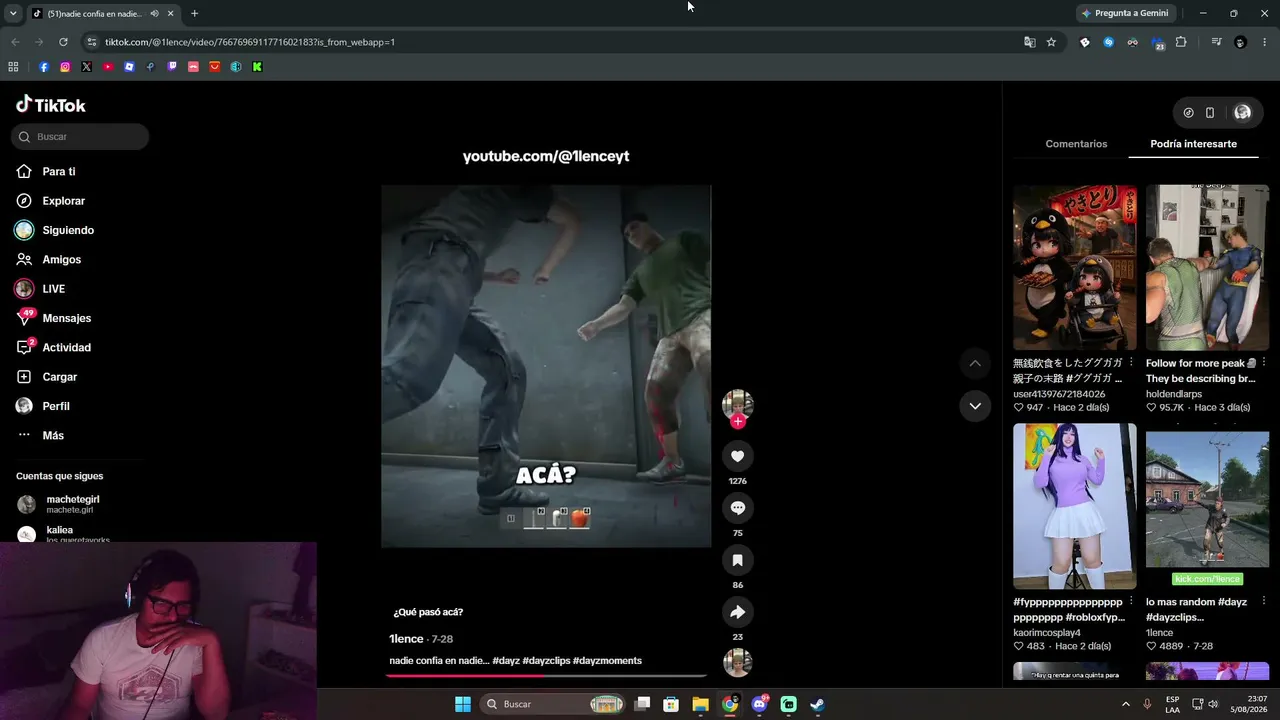Follow 1lence with the red plus badge

point(737,422)
